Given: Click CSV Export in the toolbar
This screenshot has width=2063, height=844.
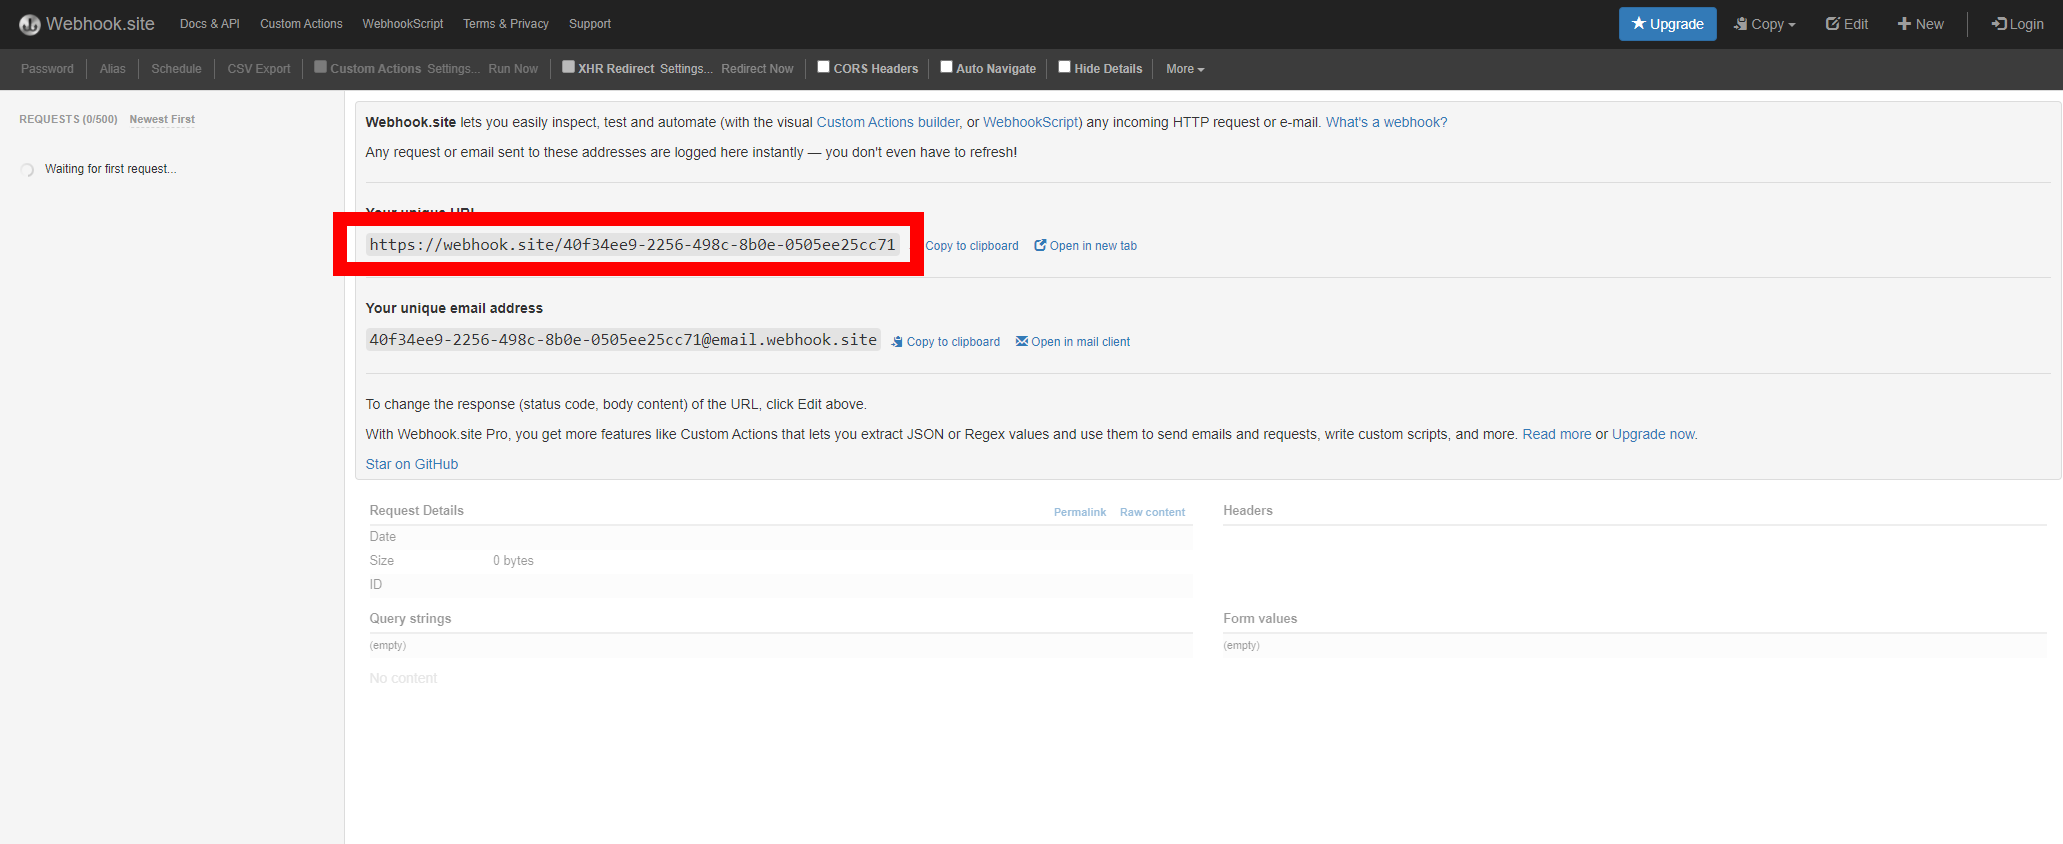Looking at the screenshot, I should tap(259, 69).
